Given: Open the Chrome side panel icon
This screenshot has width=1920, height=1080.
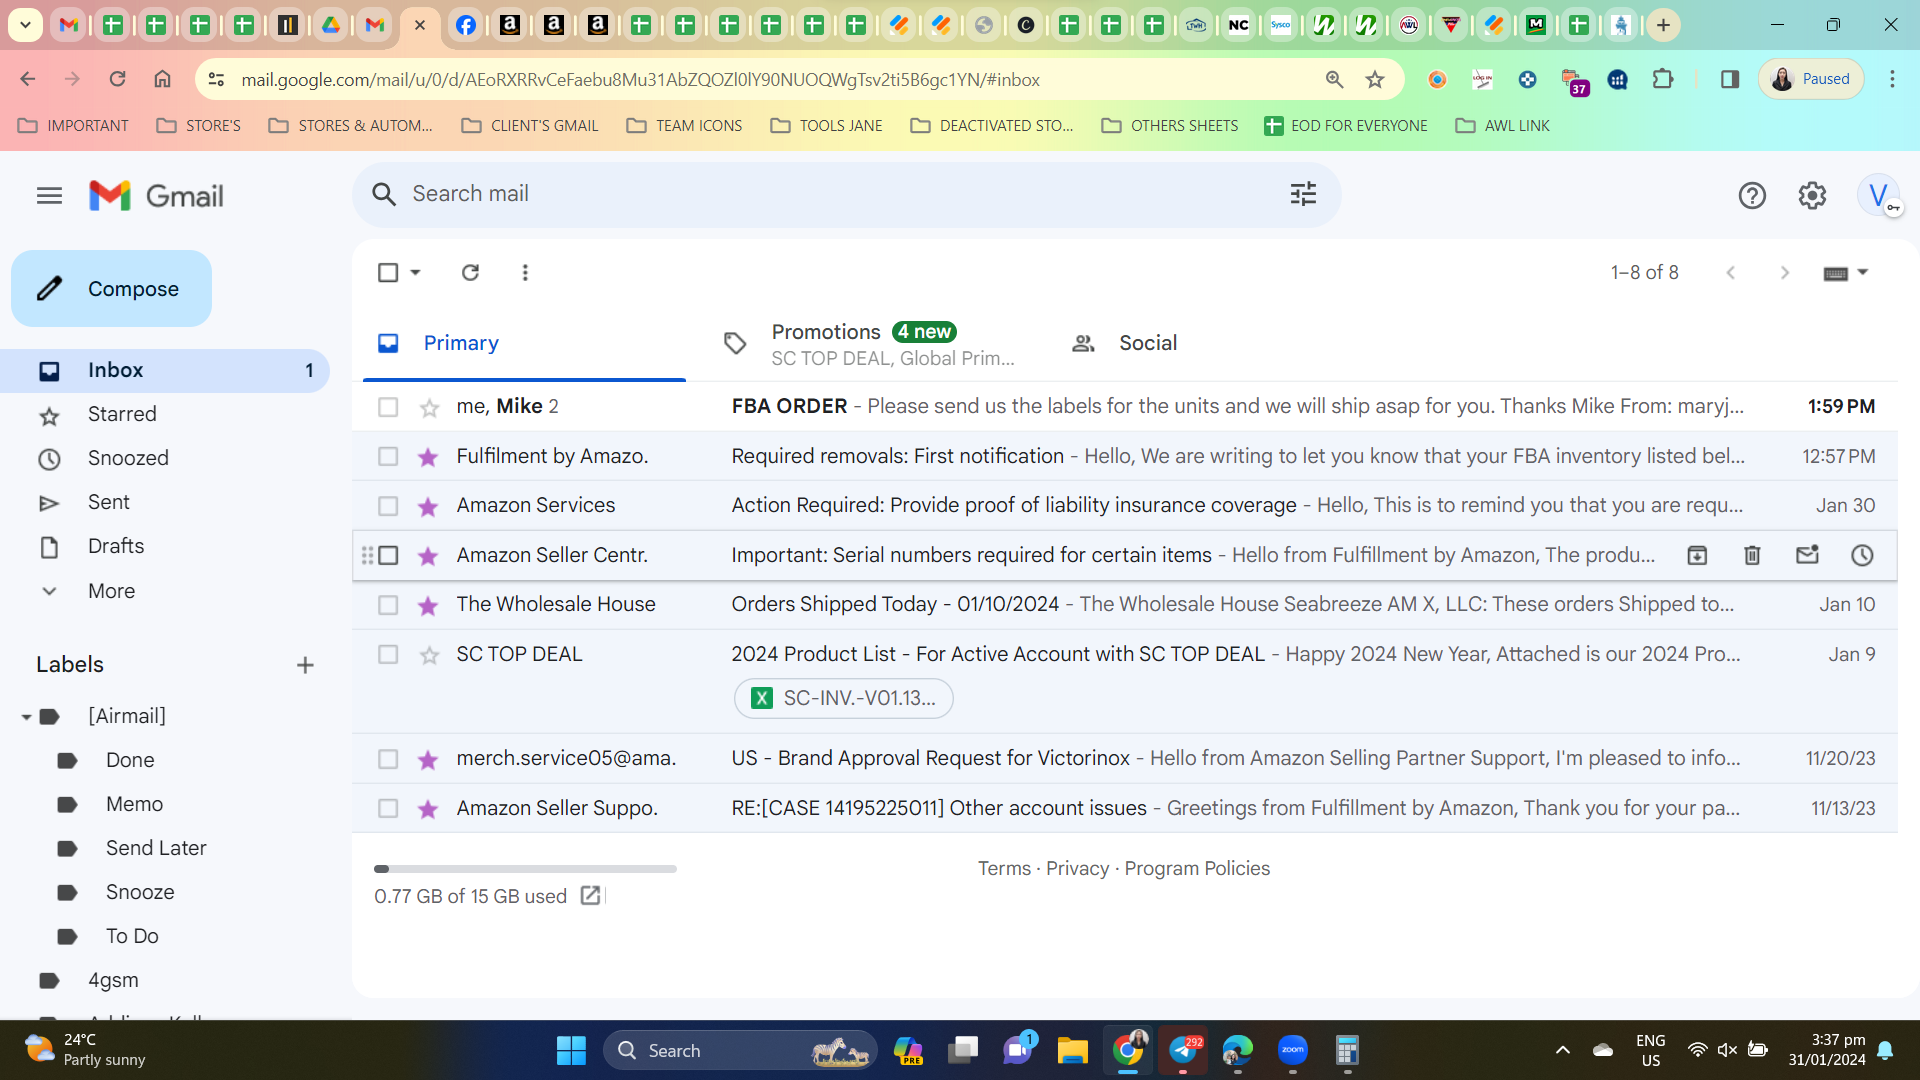Looking at the screenshot, I should 1730,79.
